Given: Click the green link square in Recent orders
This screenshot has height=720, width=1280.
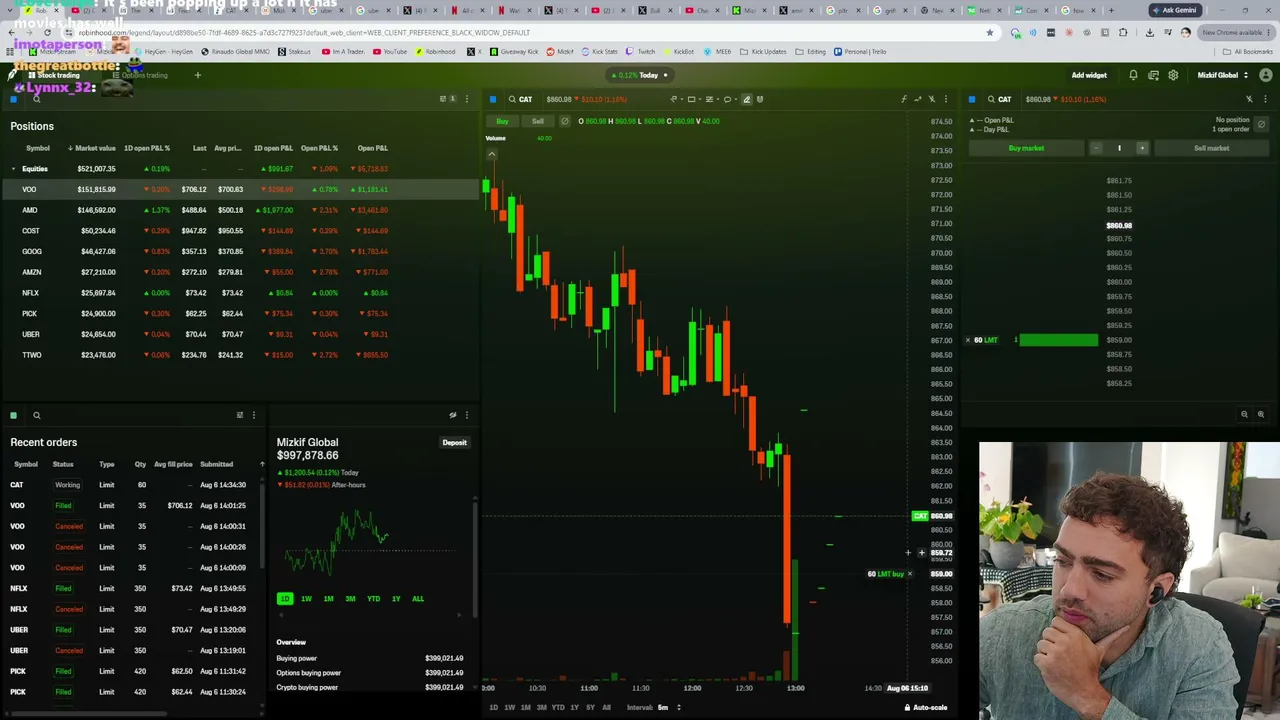Looking at the screenshot, I should [13, 415].
